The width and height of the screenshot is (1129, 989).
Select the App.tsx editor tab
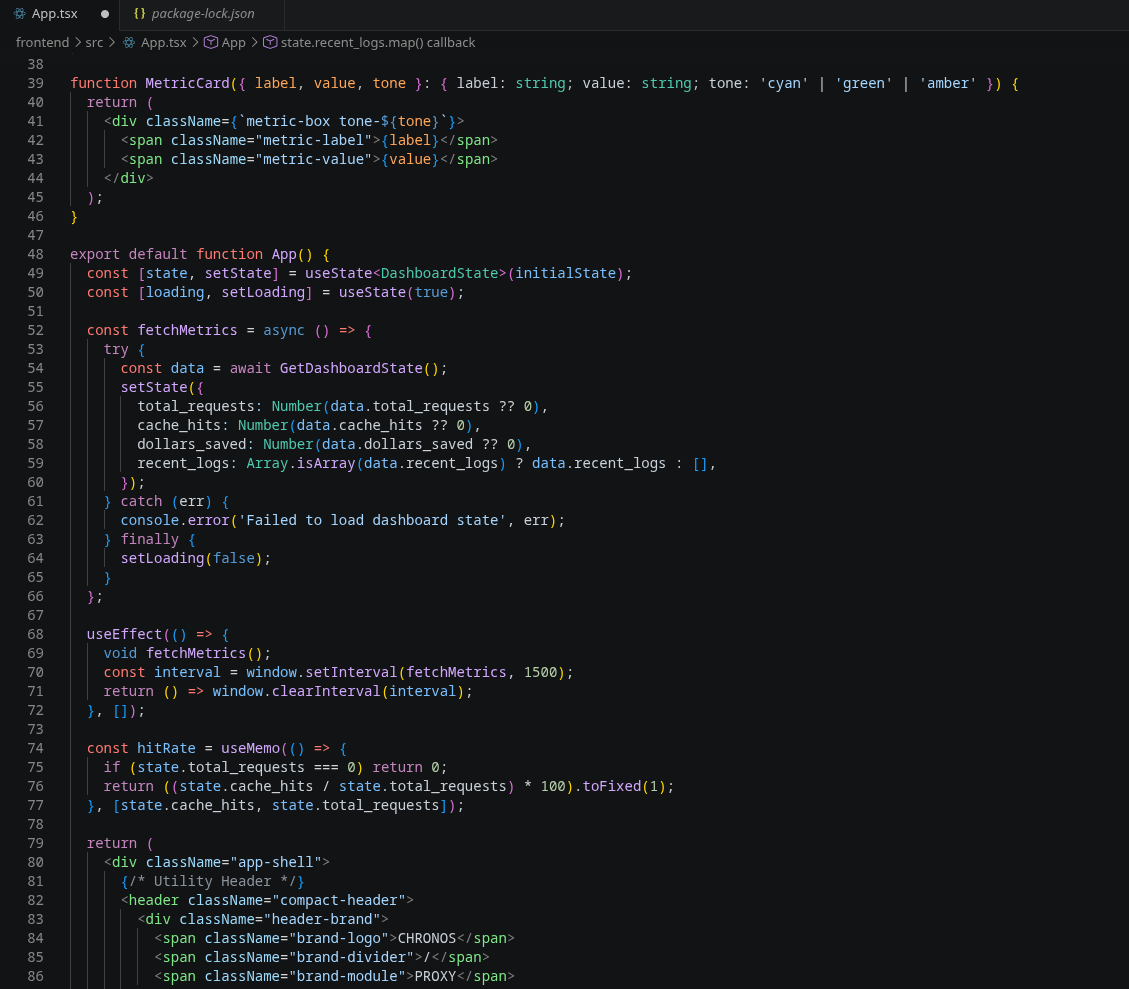click(x=55, y=13)
